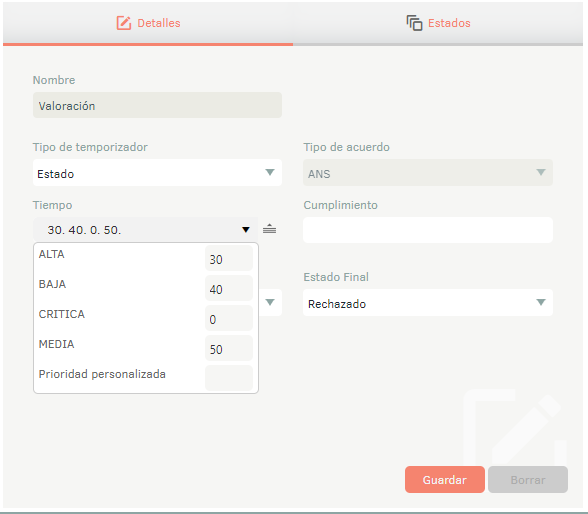Focus the Nombre field with Valoración
This screenshot has height=514, width=588.
click(157, 105)
